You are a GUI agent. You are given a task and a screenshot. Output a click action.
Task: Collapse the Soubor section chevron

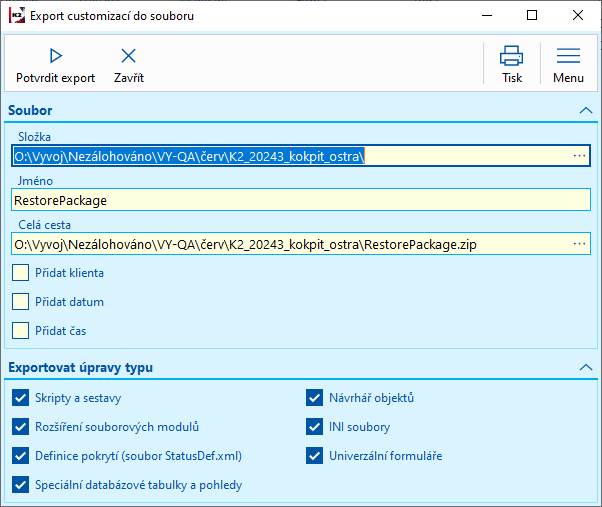coord(585,111)
